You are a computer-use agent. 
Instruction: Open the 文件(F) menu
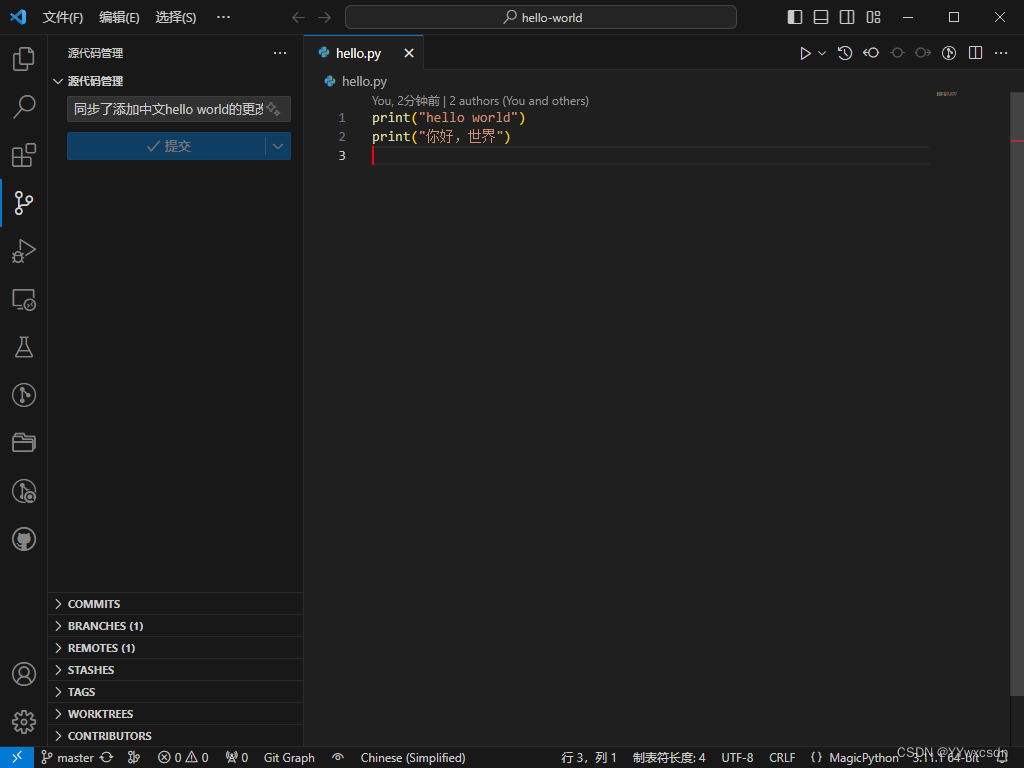point(63,18)
